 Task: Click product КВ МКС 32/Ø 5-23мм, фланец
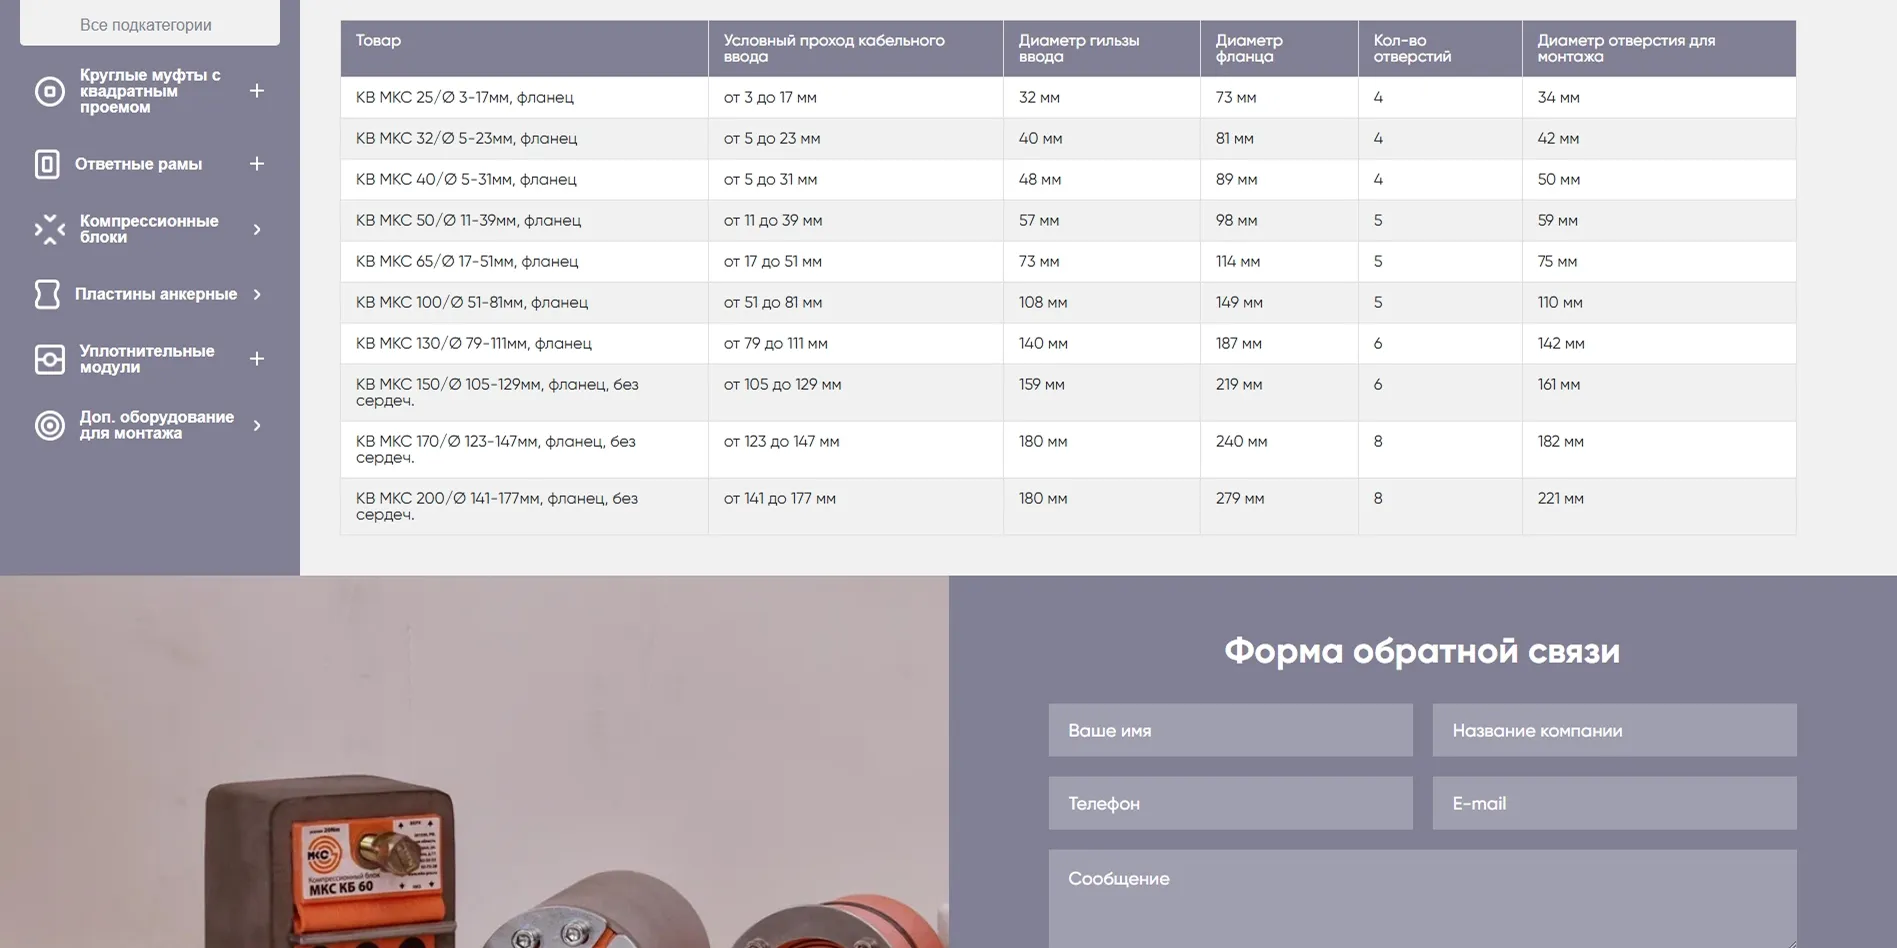pyautogui.click(x=467, y=138)
